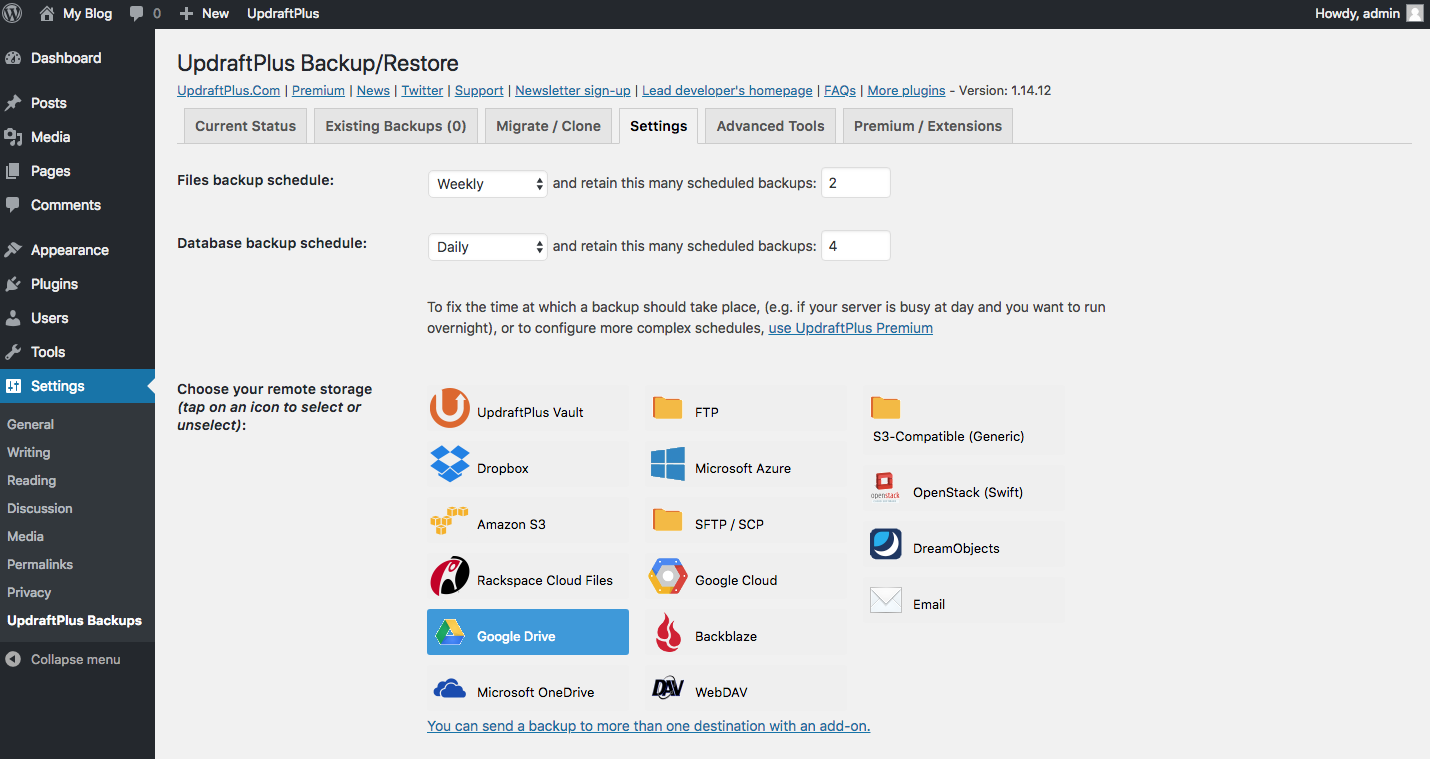Open the Privacy settings submenu
Viewport: 1430px width, 759px height.
(x=29, y=592)
